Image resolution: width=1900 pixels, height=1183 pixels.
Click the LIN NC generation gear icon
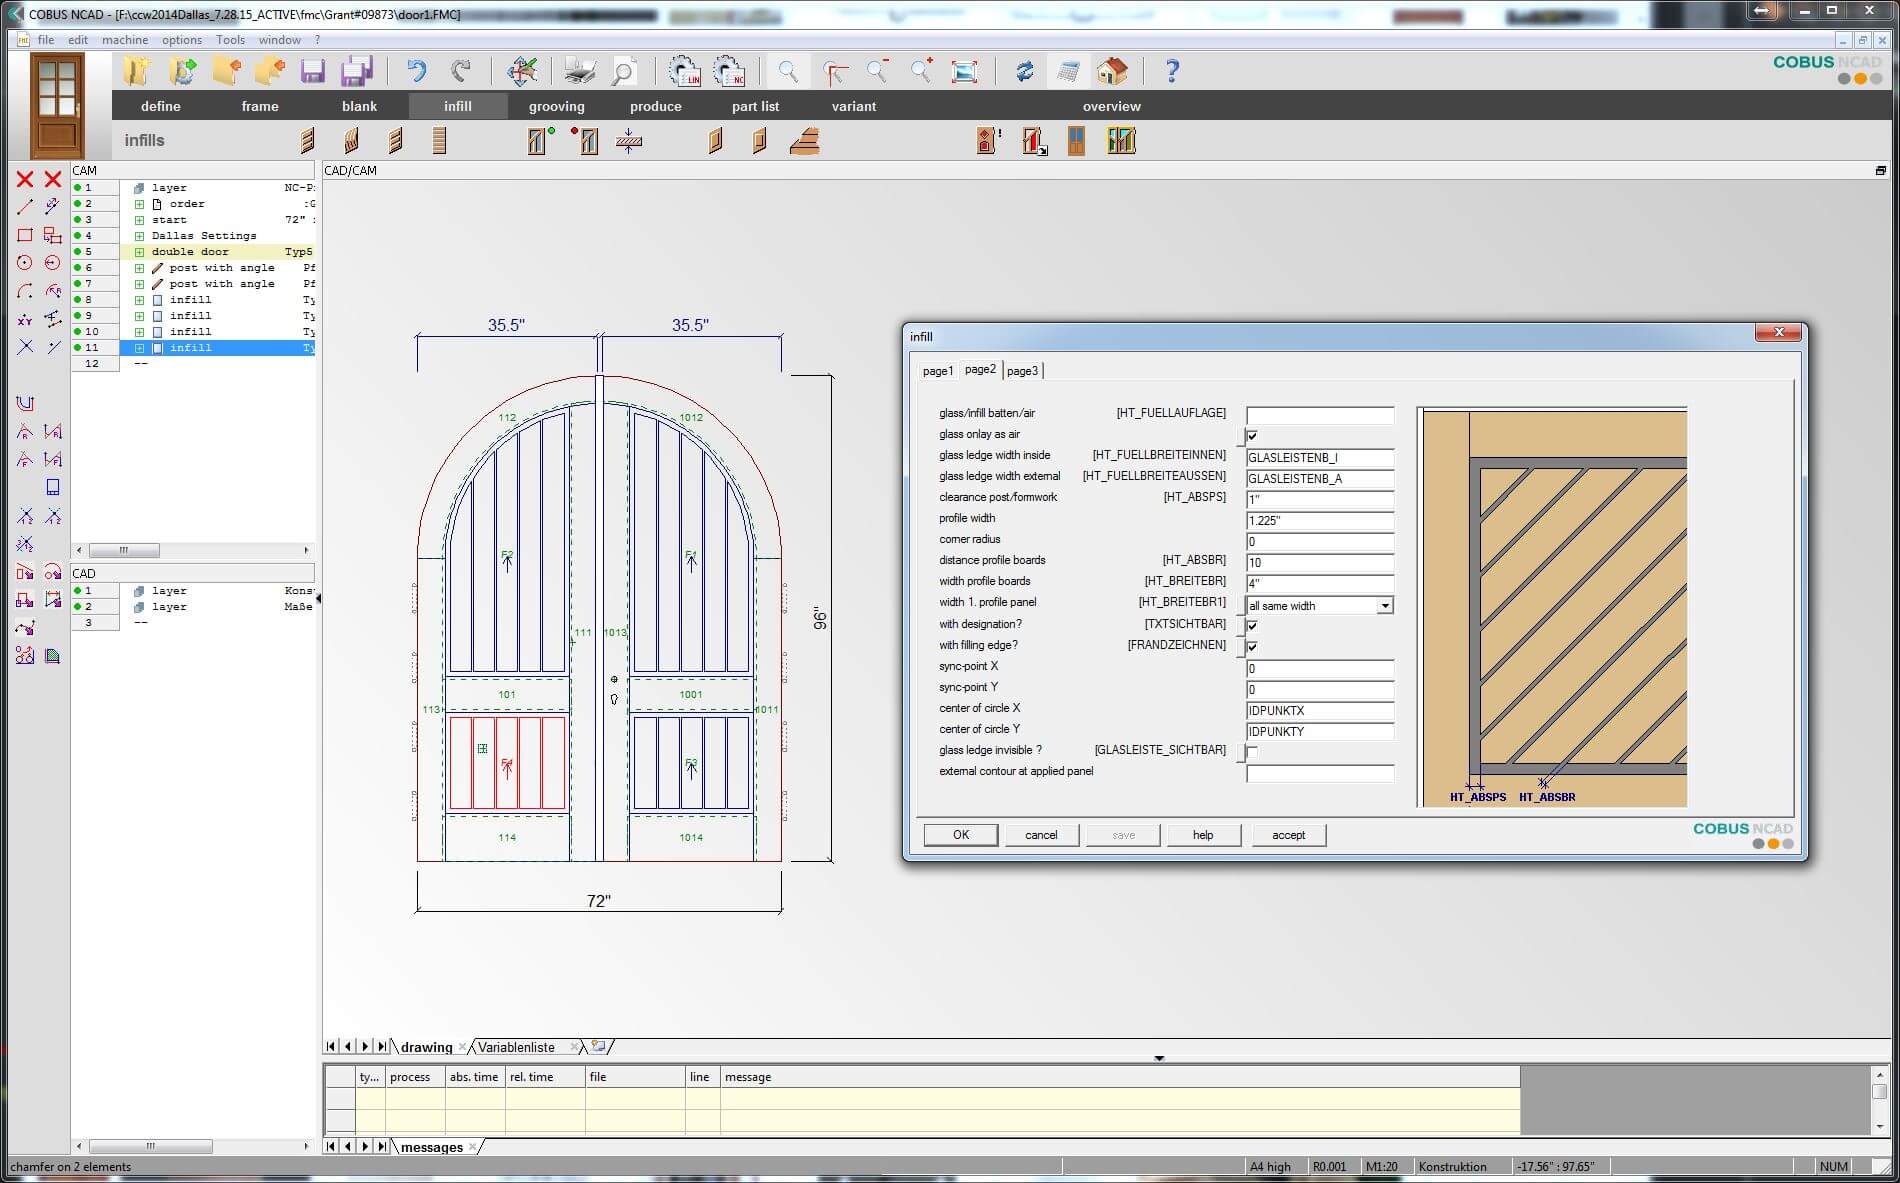coord(686,71)
